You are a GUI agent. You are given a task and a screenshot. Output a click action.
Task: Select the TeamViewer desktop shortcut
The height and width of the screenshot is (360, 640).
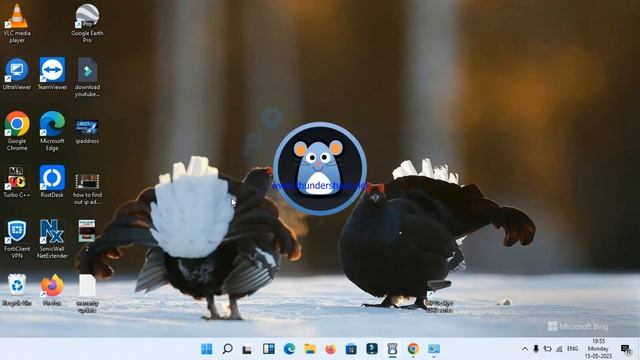52,73
